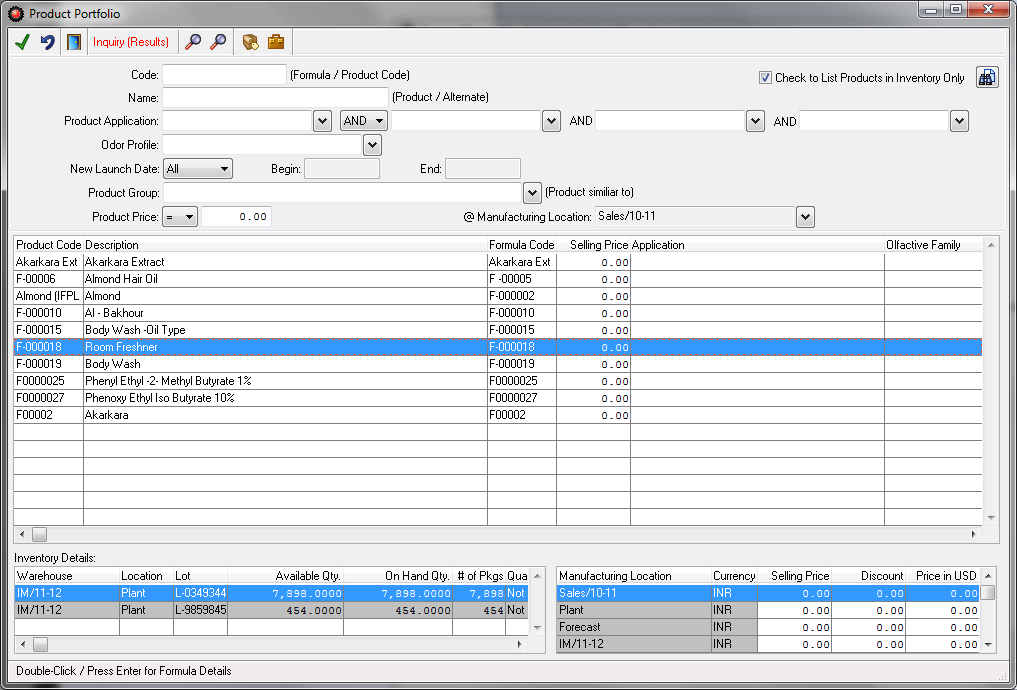Expand the Manufacturing Location 'Sales/10-11' dropdown

coord(805,216)
